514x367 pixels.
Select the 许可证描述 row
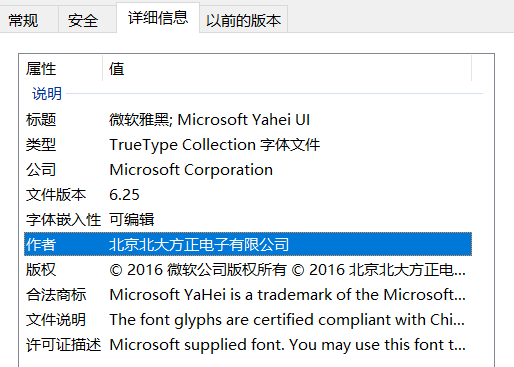pyautogui.click(x=248, y=345)
